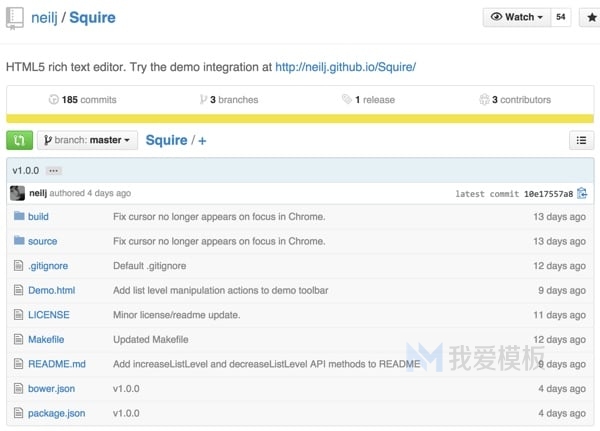This screenshot has width=600, height=431.
Task: Open the Watch dropdown button
Action: click(517, 17)
